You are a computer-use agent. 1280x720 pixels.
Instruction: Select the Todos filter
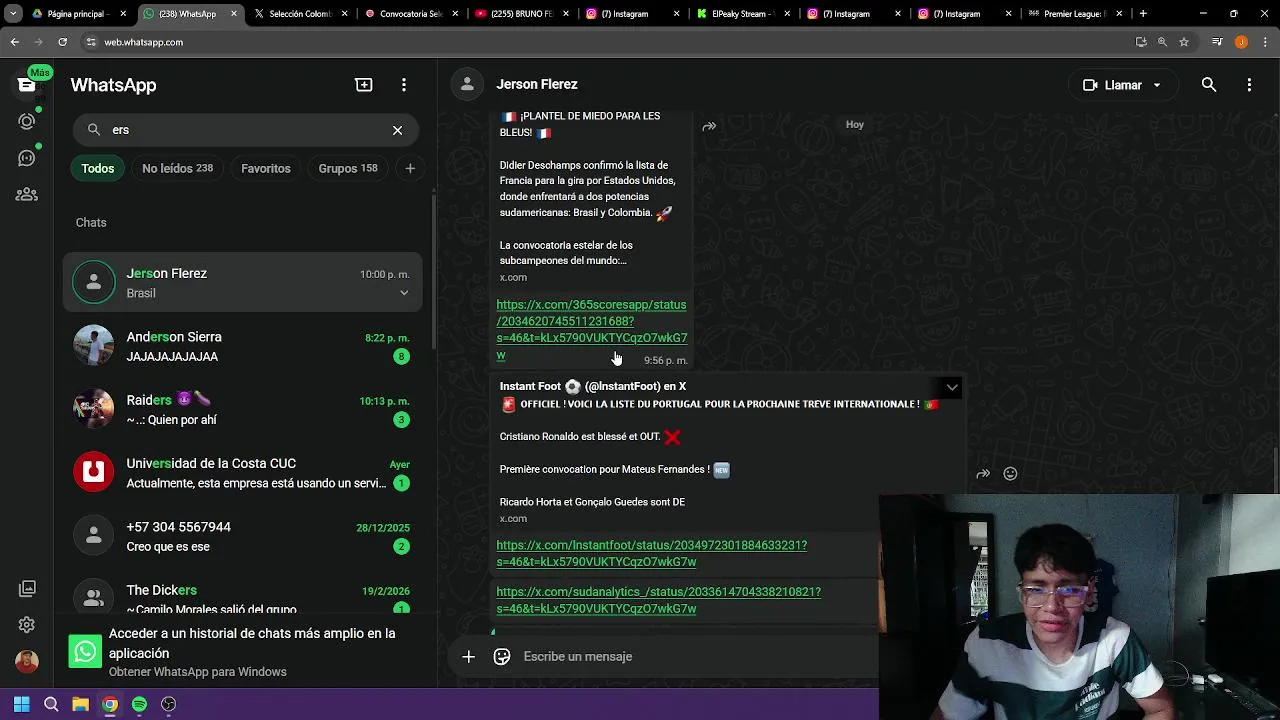(98, 168)
